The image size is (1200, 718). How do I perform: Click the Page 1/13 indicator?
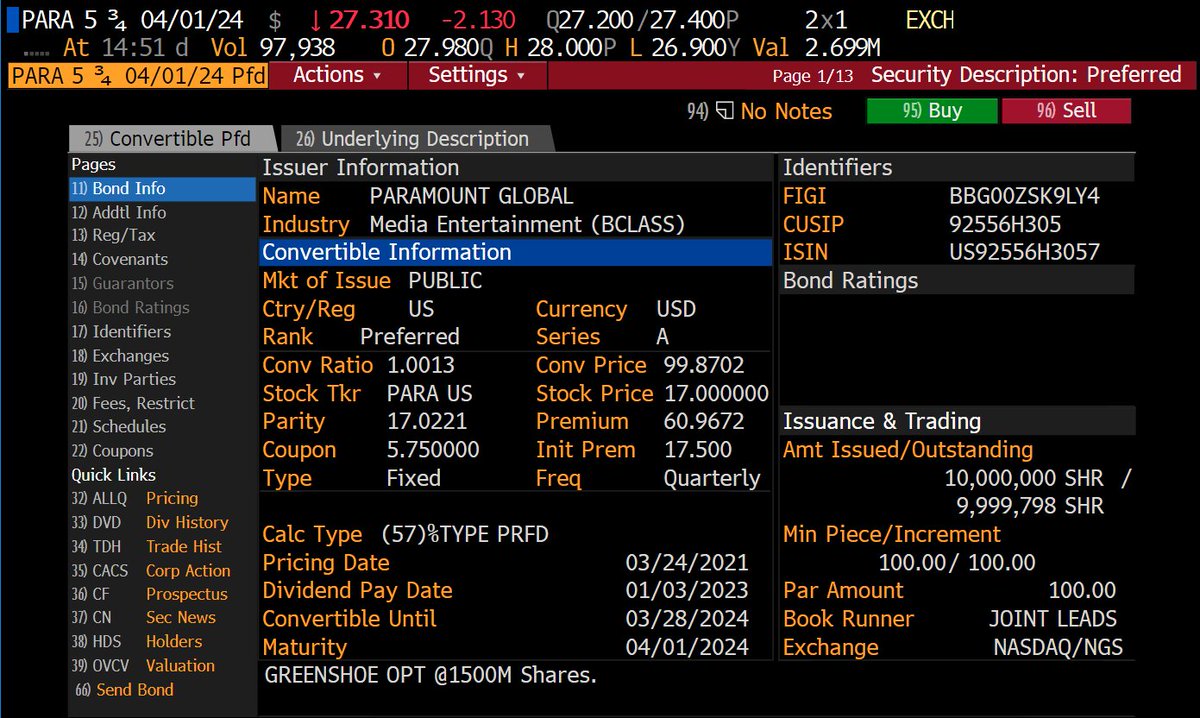[x=815, y=76]
